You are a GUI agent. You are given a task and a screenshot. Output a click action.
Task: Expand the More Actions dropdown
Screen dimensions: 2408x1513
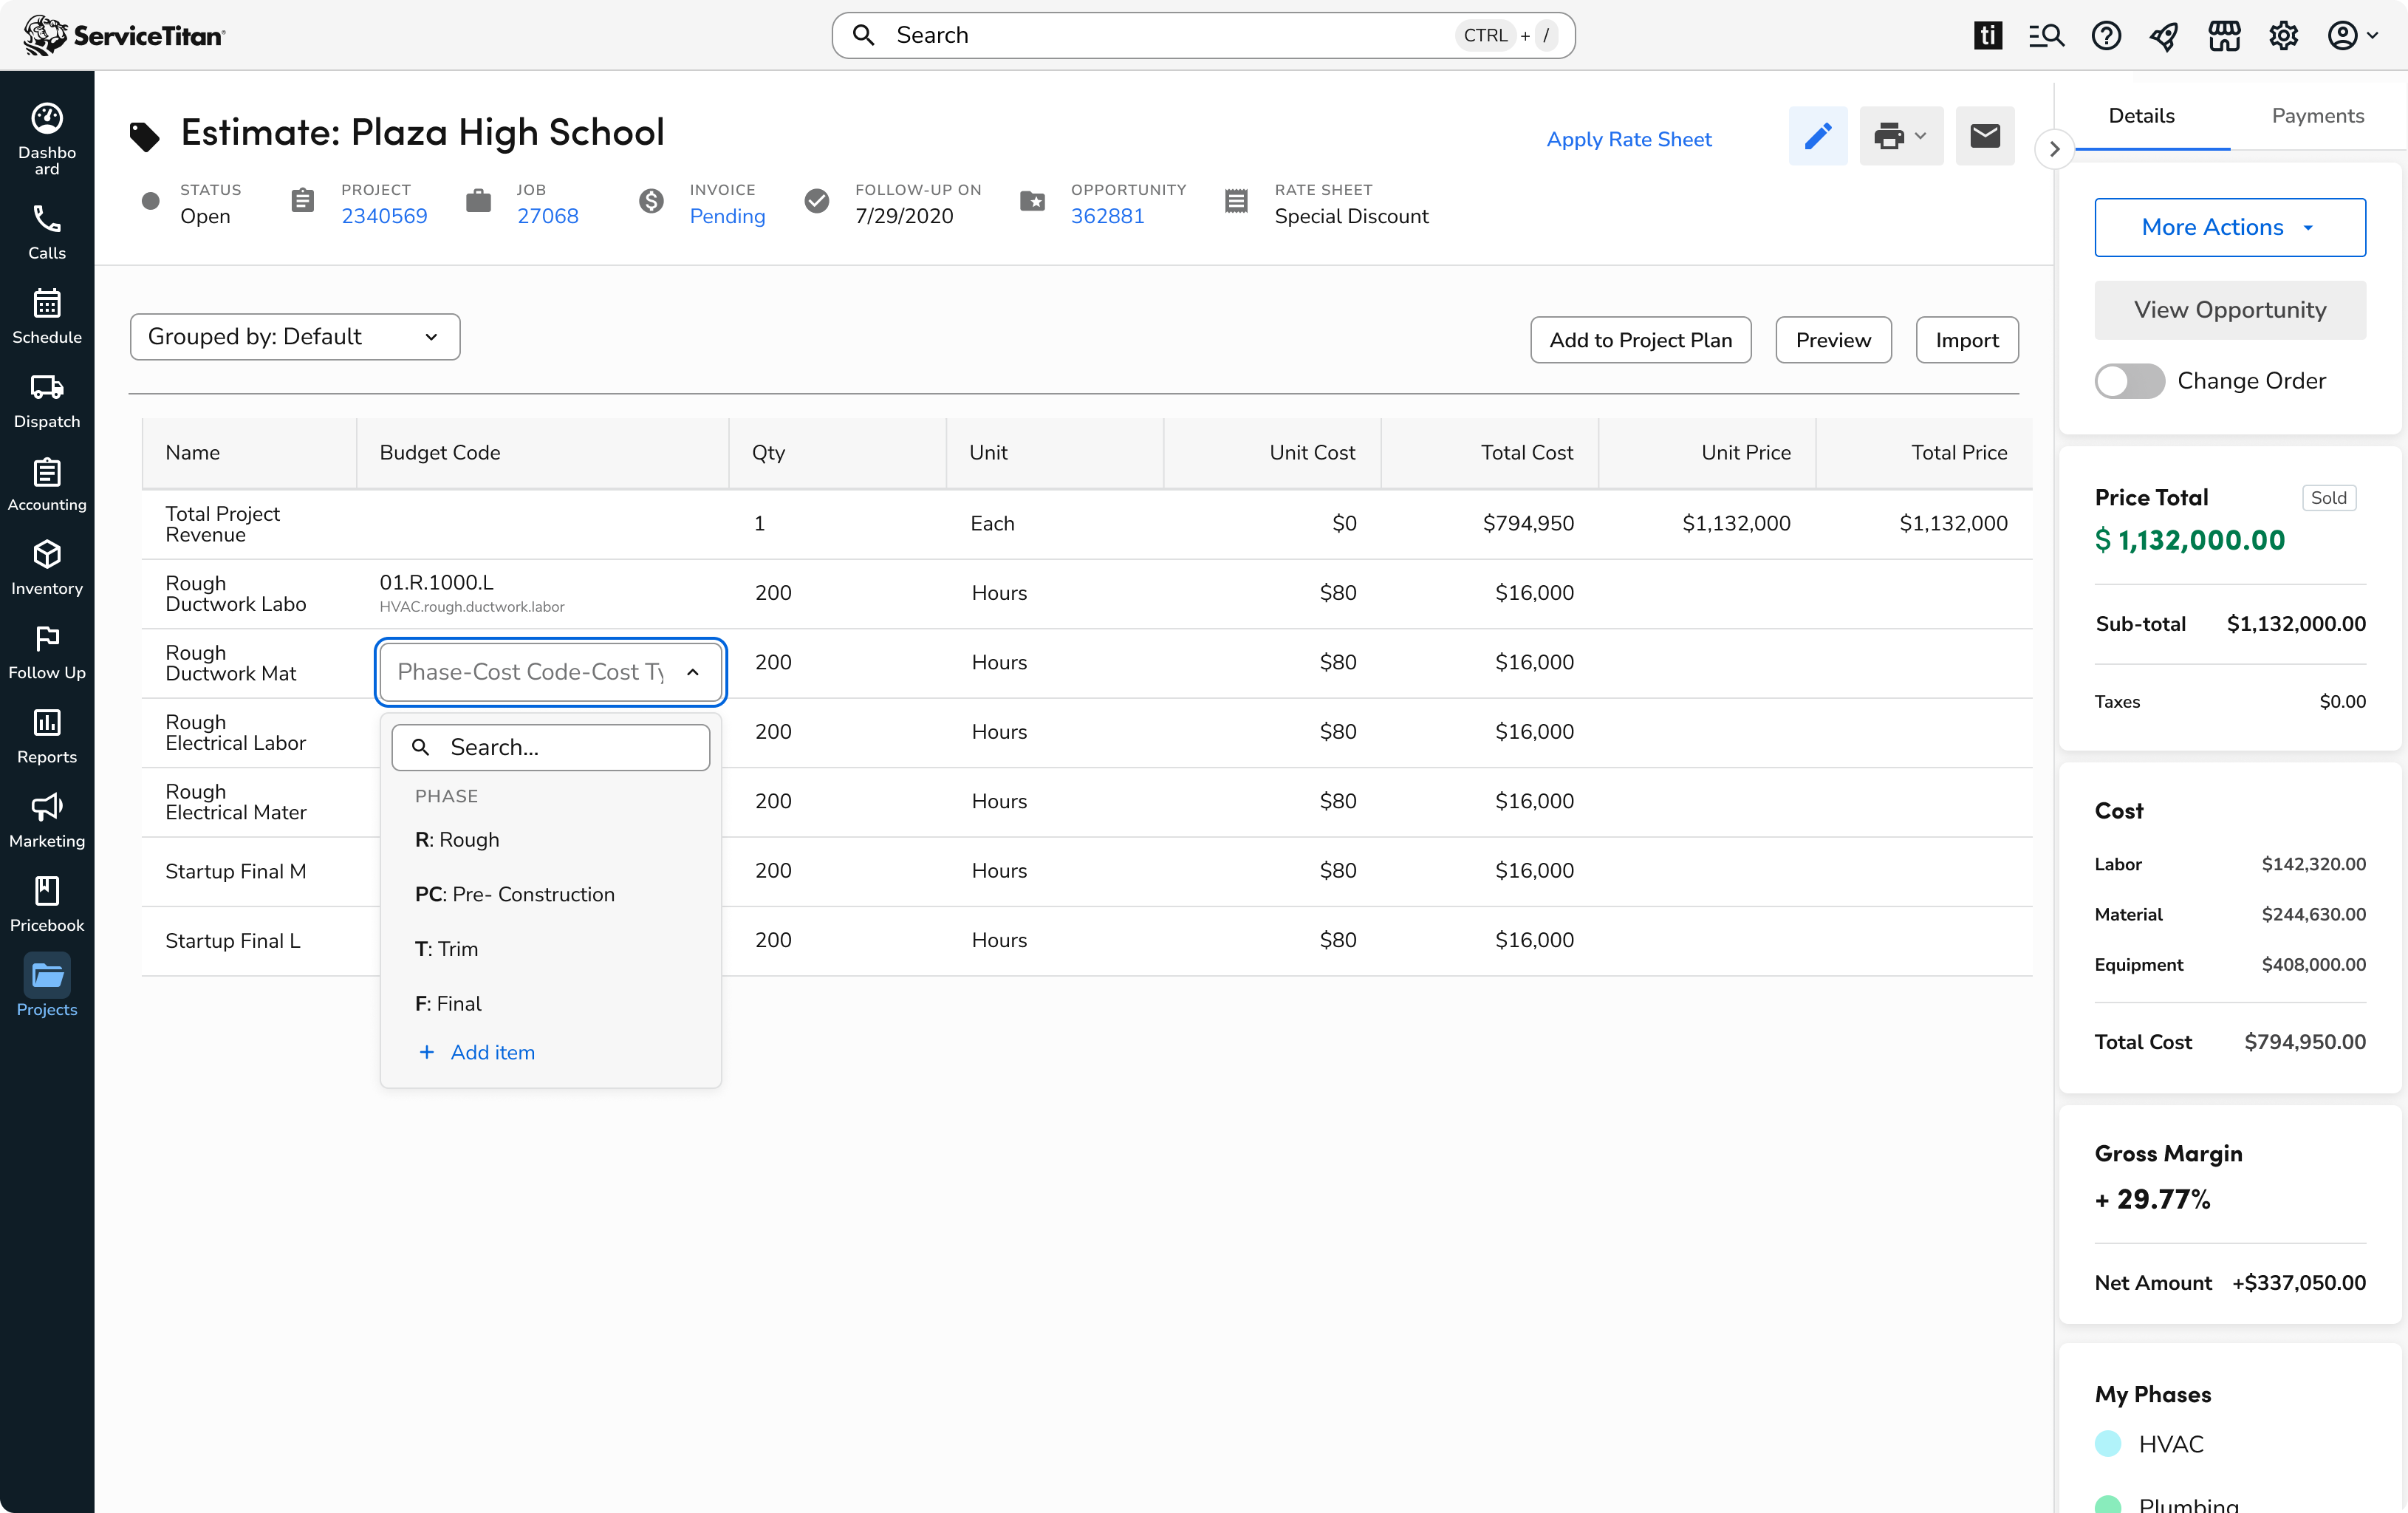pos(2230,227)
